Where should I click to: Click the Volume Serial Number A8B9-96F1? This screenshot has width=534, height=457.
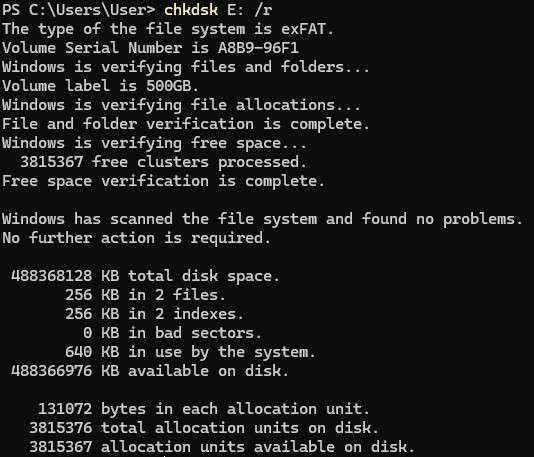pos(151,48)
